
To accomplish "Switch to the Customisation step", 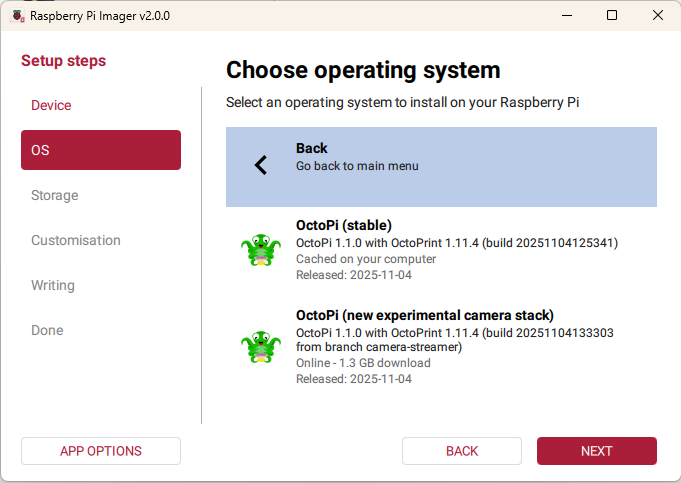I will point(76,240).
